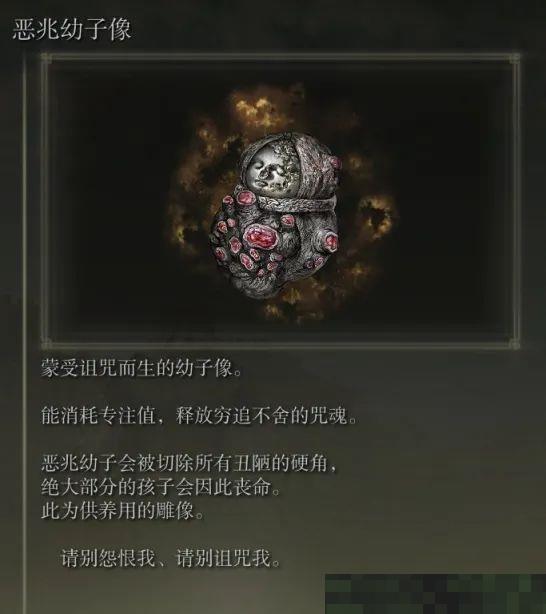The height and width of the screenshot is (614, 546).
Task: Click the vertical divider line beside the description
Action: [25, 313]
